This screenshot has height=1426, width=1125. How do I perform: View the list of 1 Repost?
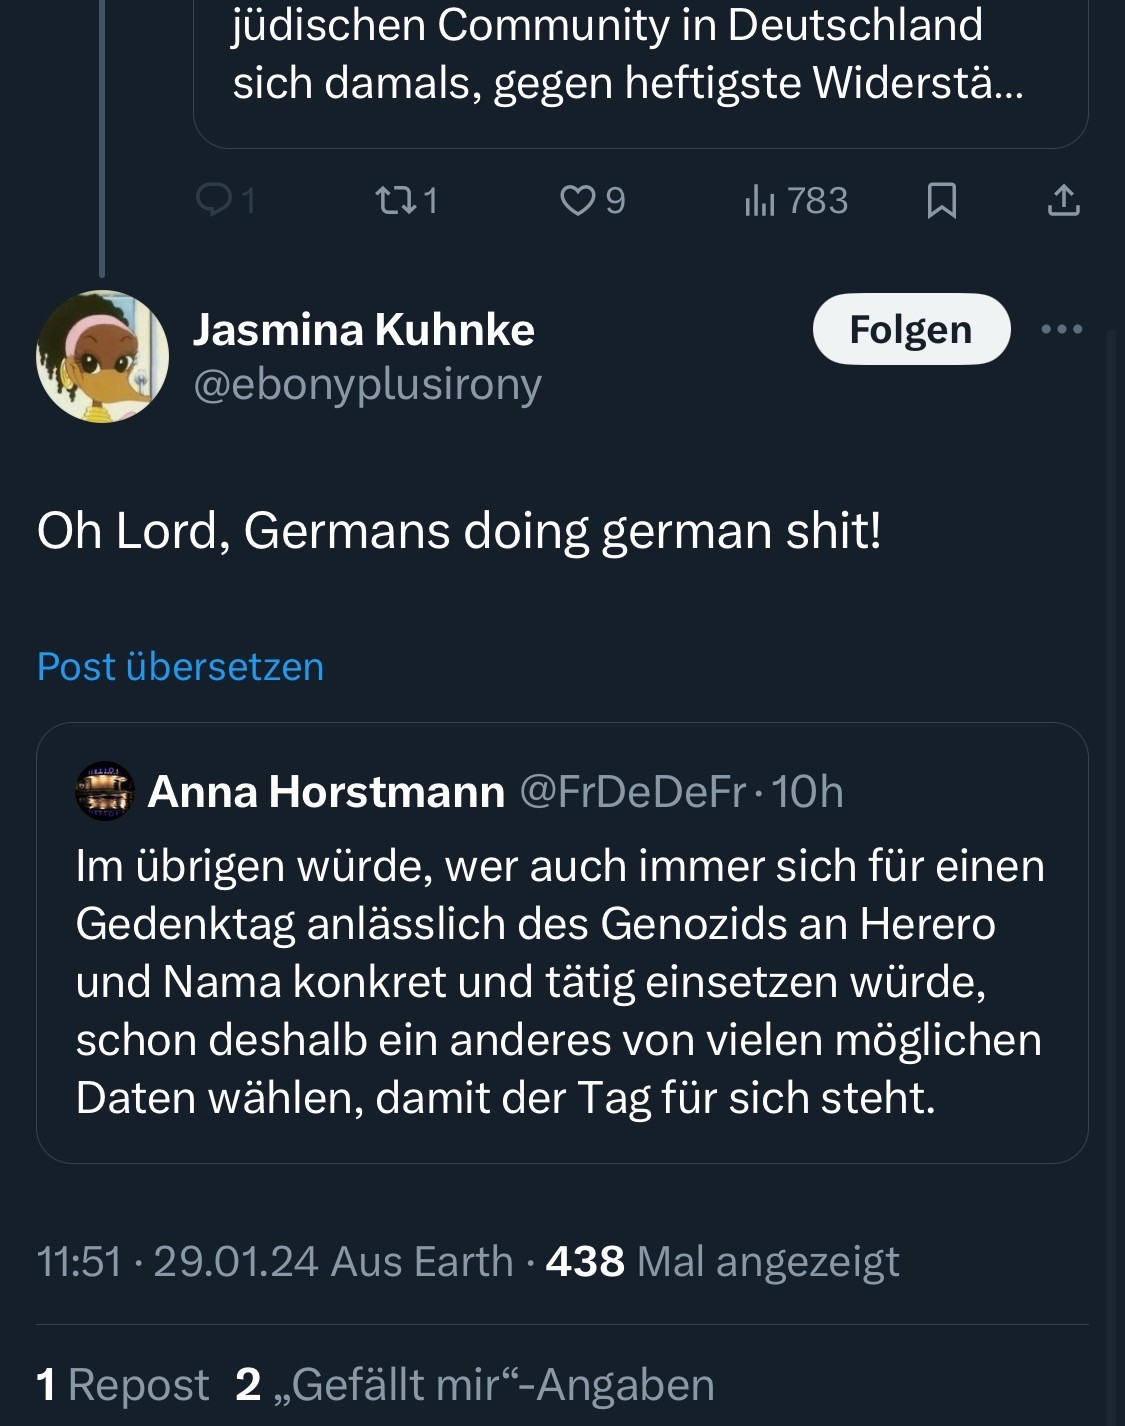pyautogui.click(x=123, y=1385)
